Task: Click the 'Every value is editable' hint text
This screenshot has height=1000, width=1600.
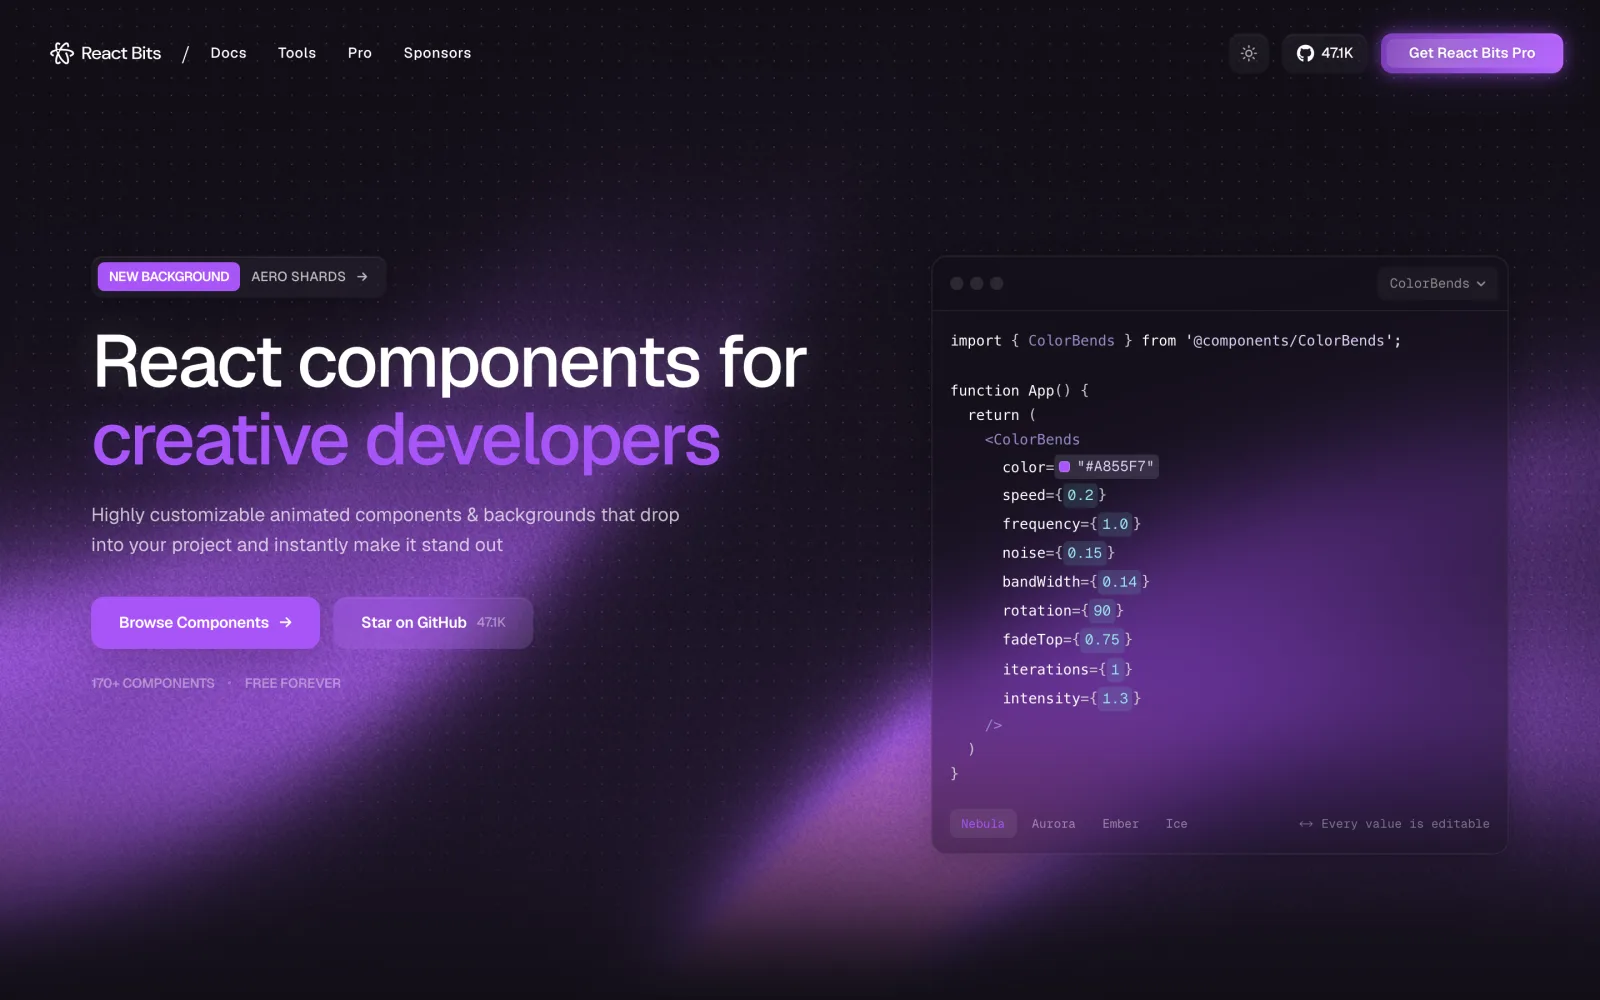Action: click(x=1405, y=824)
